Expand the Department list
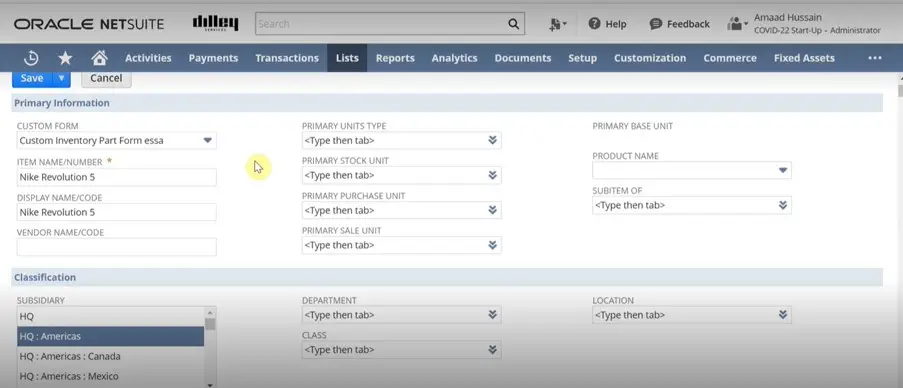 click(x=492, y=315)
